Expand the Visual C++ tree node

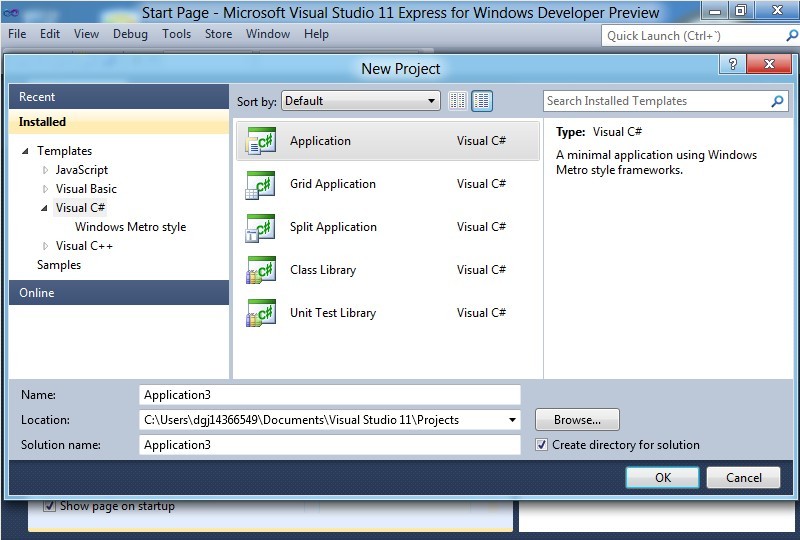[45, 246]
